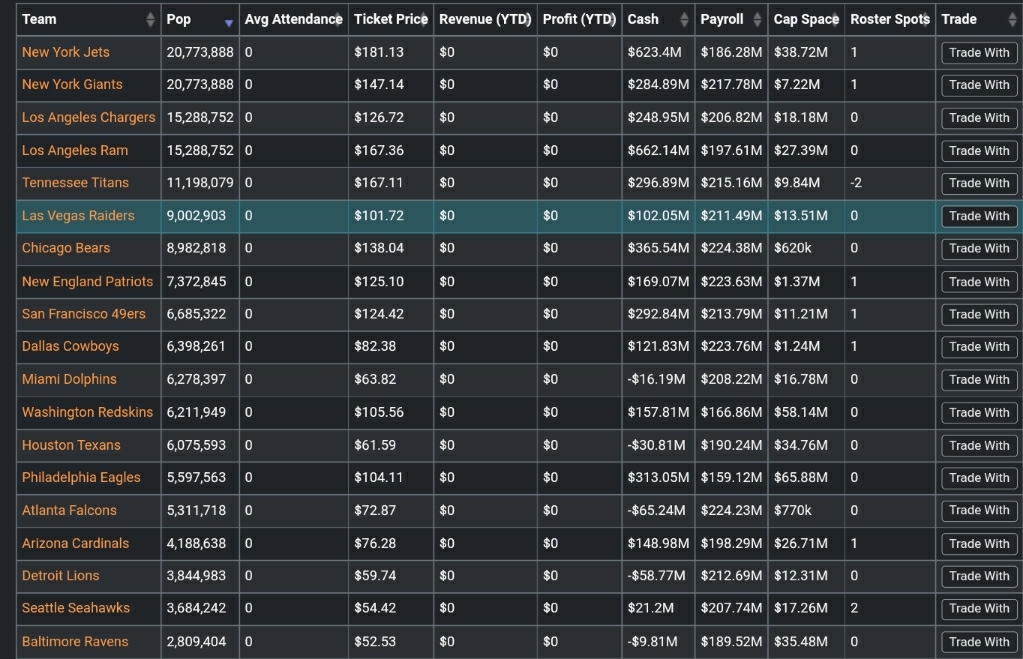Go to the Chicago Bears team link
The width and height of the screenshot is (1023, 659).
tap(66, 248)
